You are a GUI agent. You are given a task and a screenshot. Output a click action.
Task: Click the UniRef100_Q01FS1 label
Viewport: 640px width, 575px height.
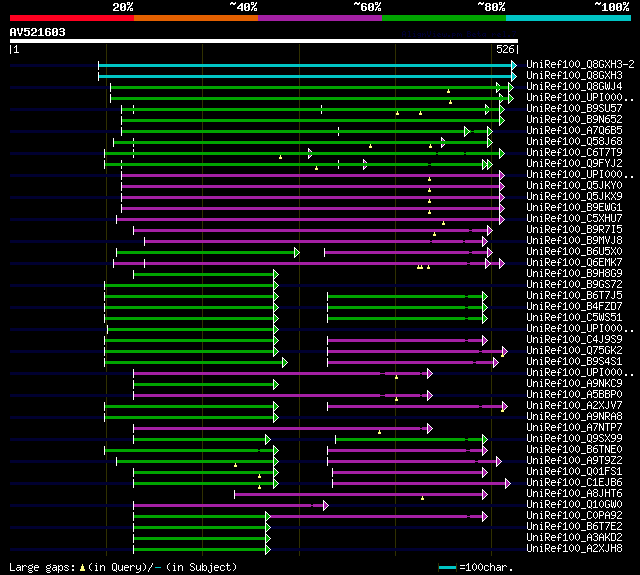[x=574, y=472]
